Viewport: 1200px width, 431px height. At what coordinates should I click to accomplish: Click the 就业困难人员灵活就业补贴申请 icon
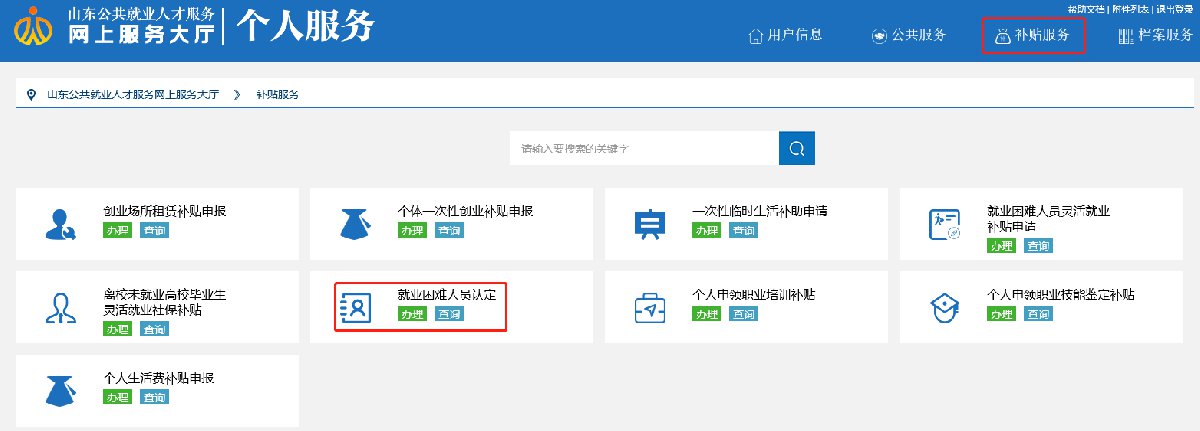(945, 224)
